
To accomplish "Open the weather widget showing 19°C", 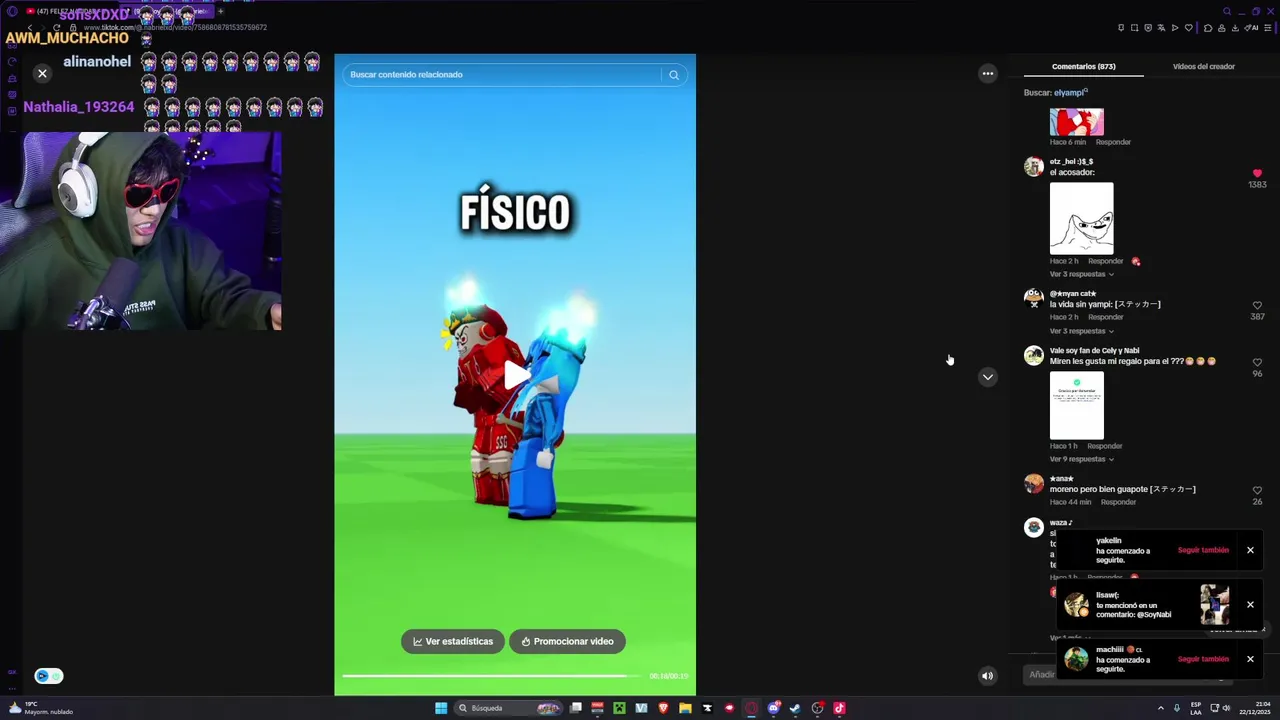I will coord(40,708).
